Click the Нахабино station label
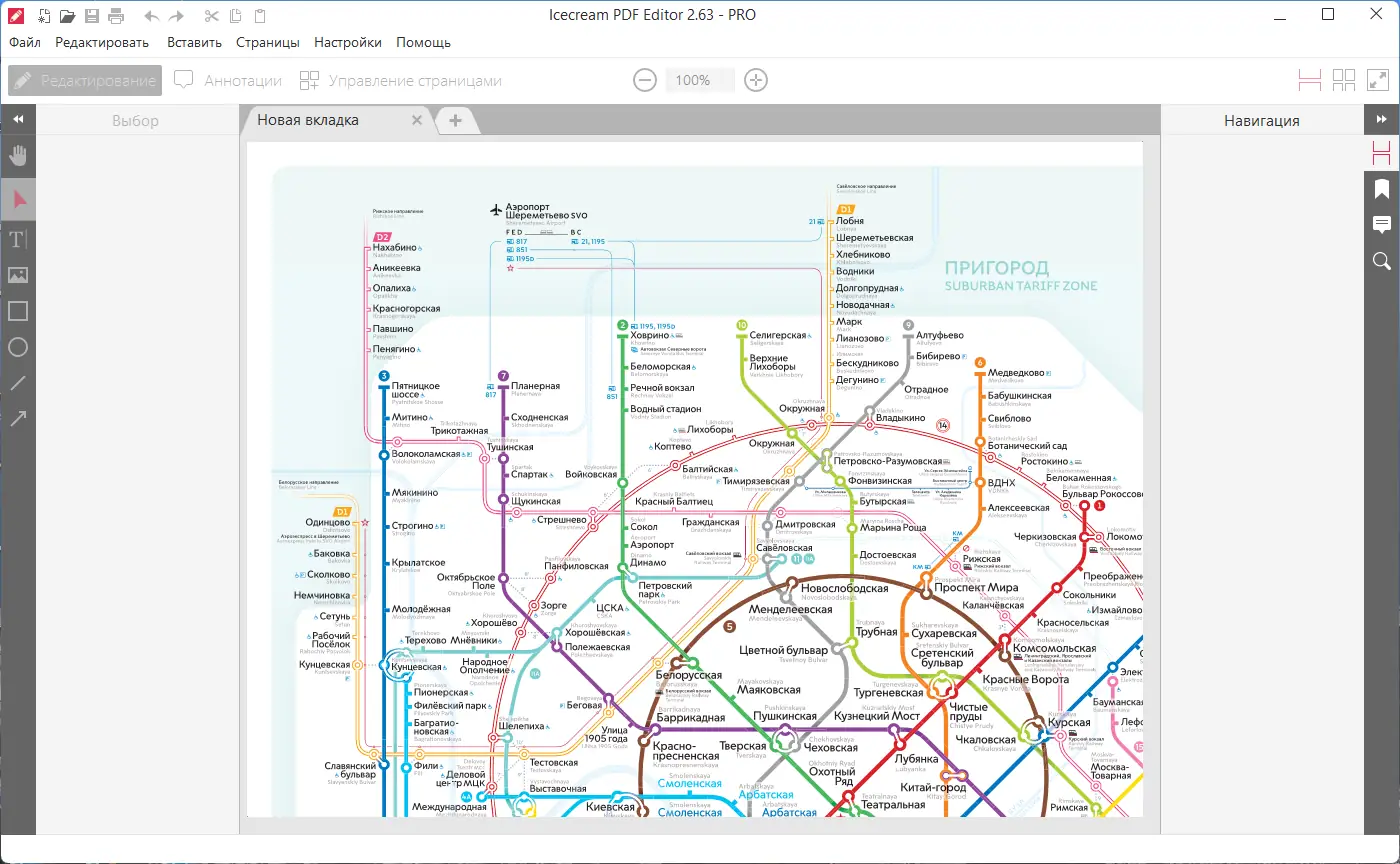Image resolution: width=1400 pixels, height=864 pixels. [x=394, y=246]
